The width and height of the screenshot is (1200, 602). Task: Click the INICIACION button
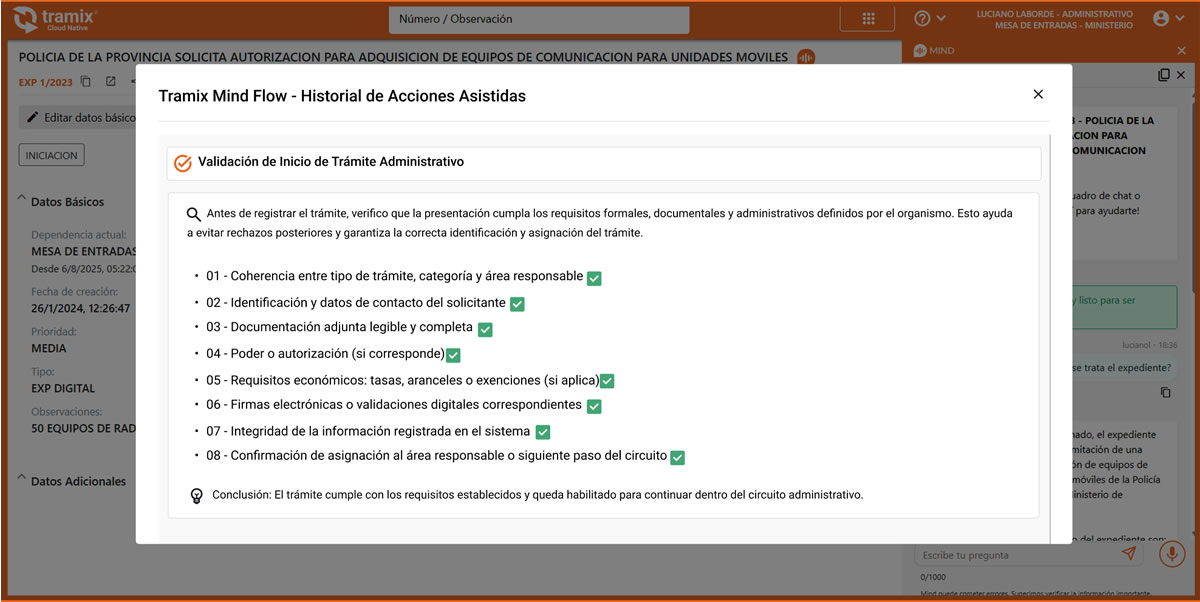pyautogui.click(x=52, y=155)
